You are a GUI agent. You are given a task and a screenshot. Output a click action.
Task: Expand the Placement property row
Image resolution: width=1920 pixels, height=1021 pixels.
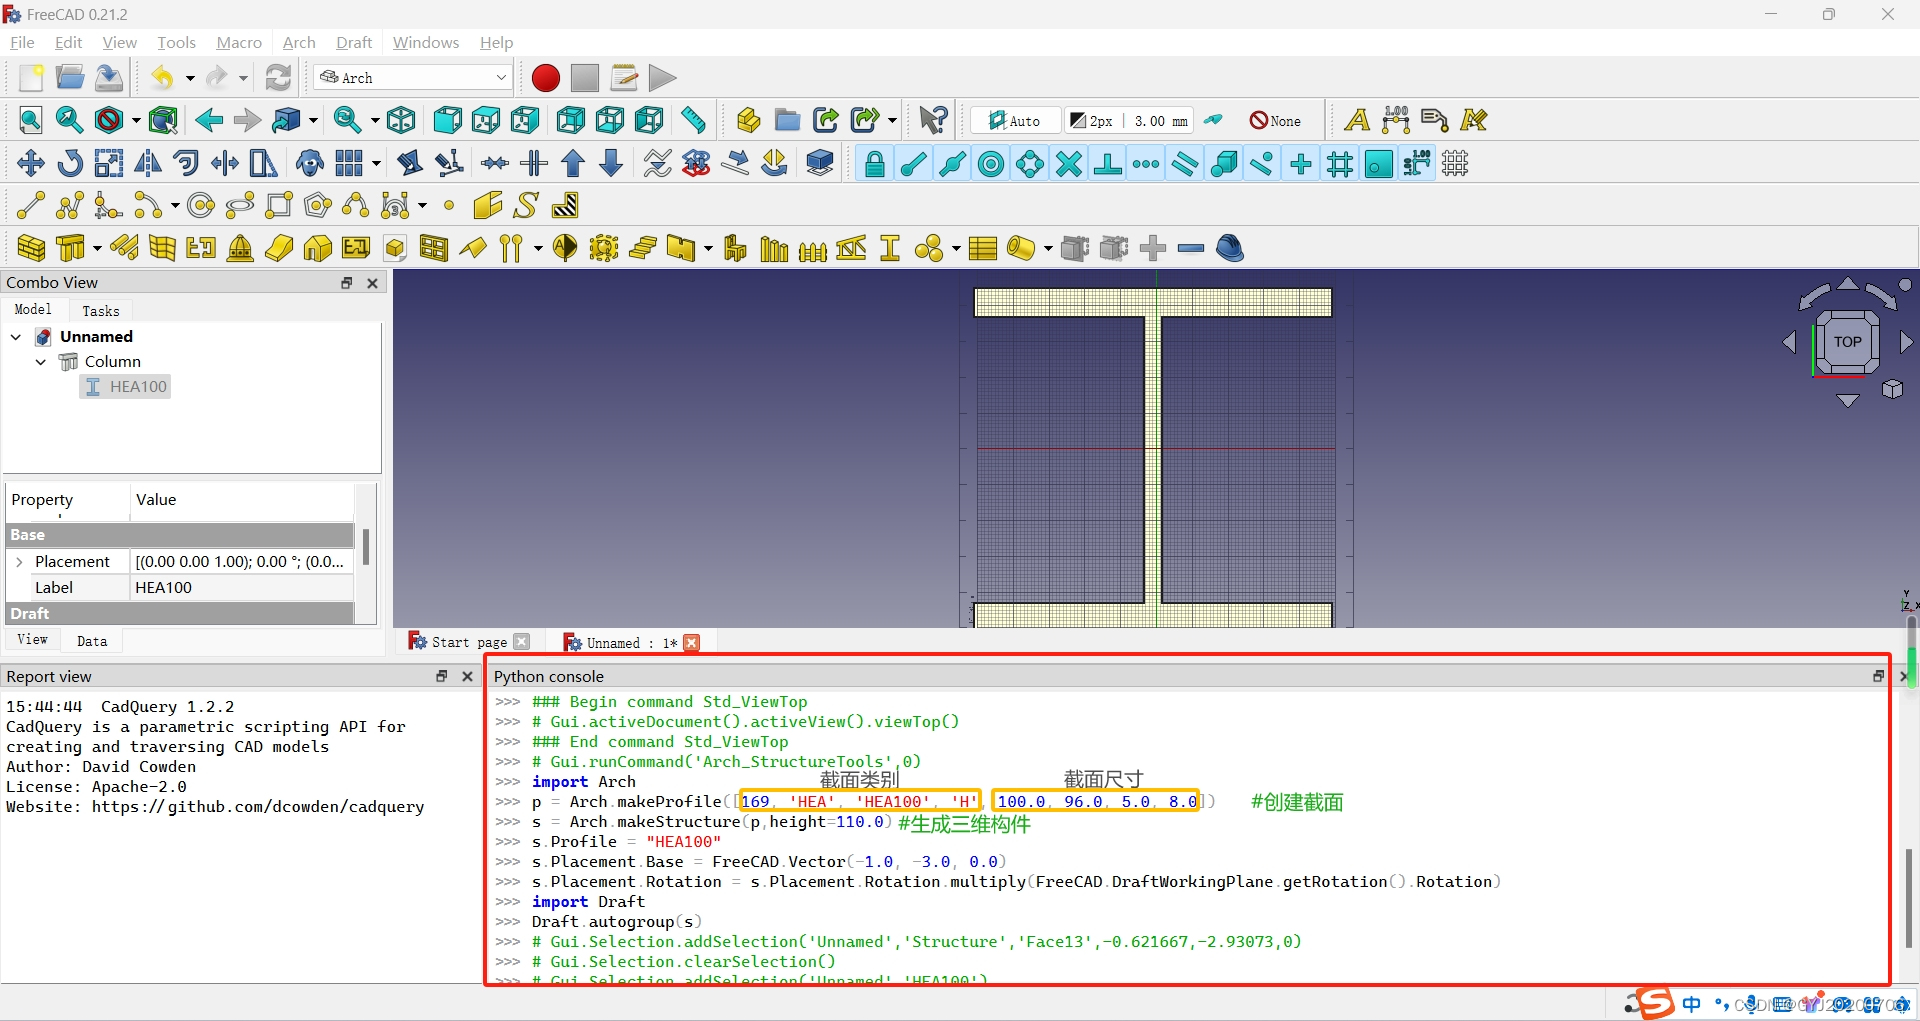pyautogui.click(x=18, y=561)
